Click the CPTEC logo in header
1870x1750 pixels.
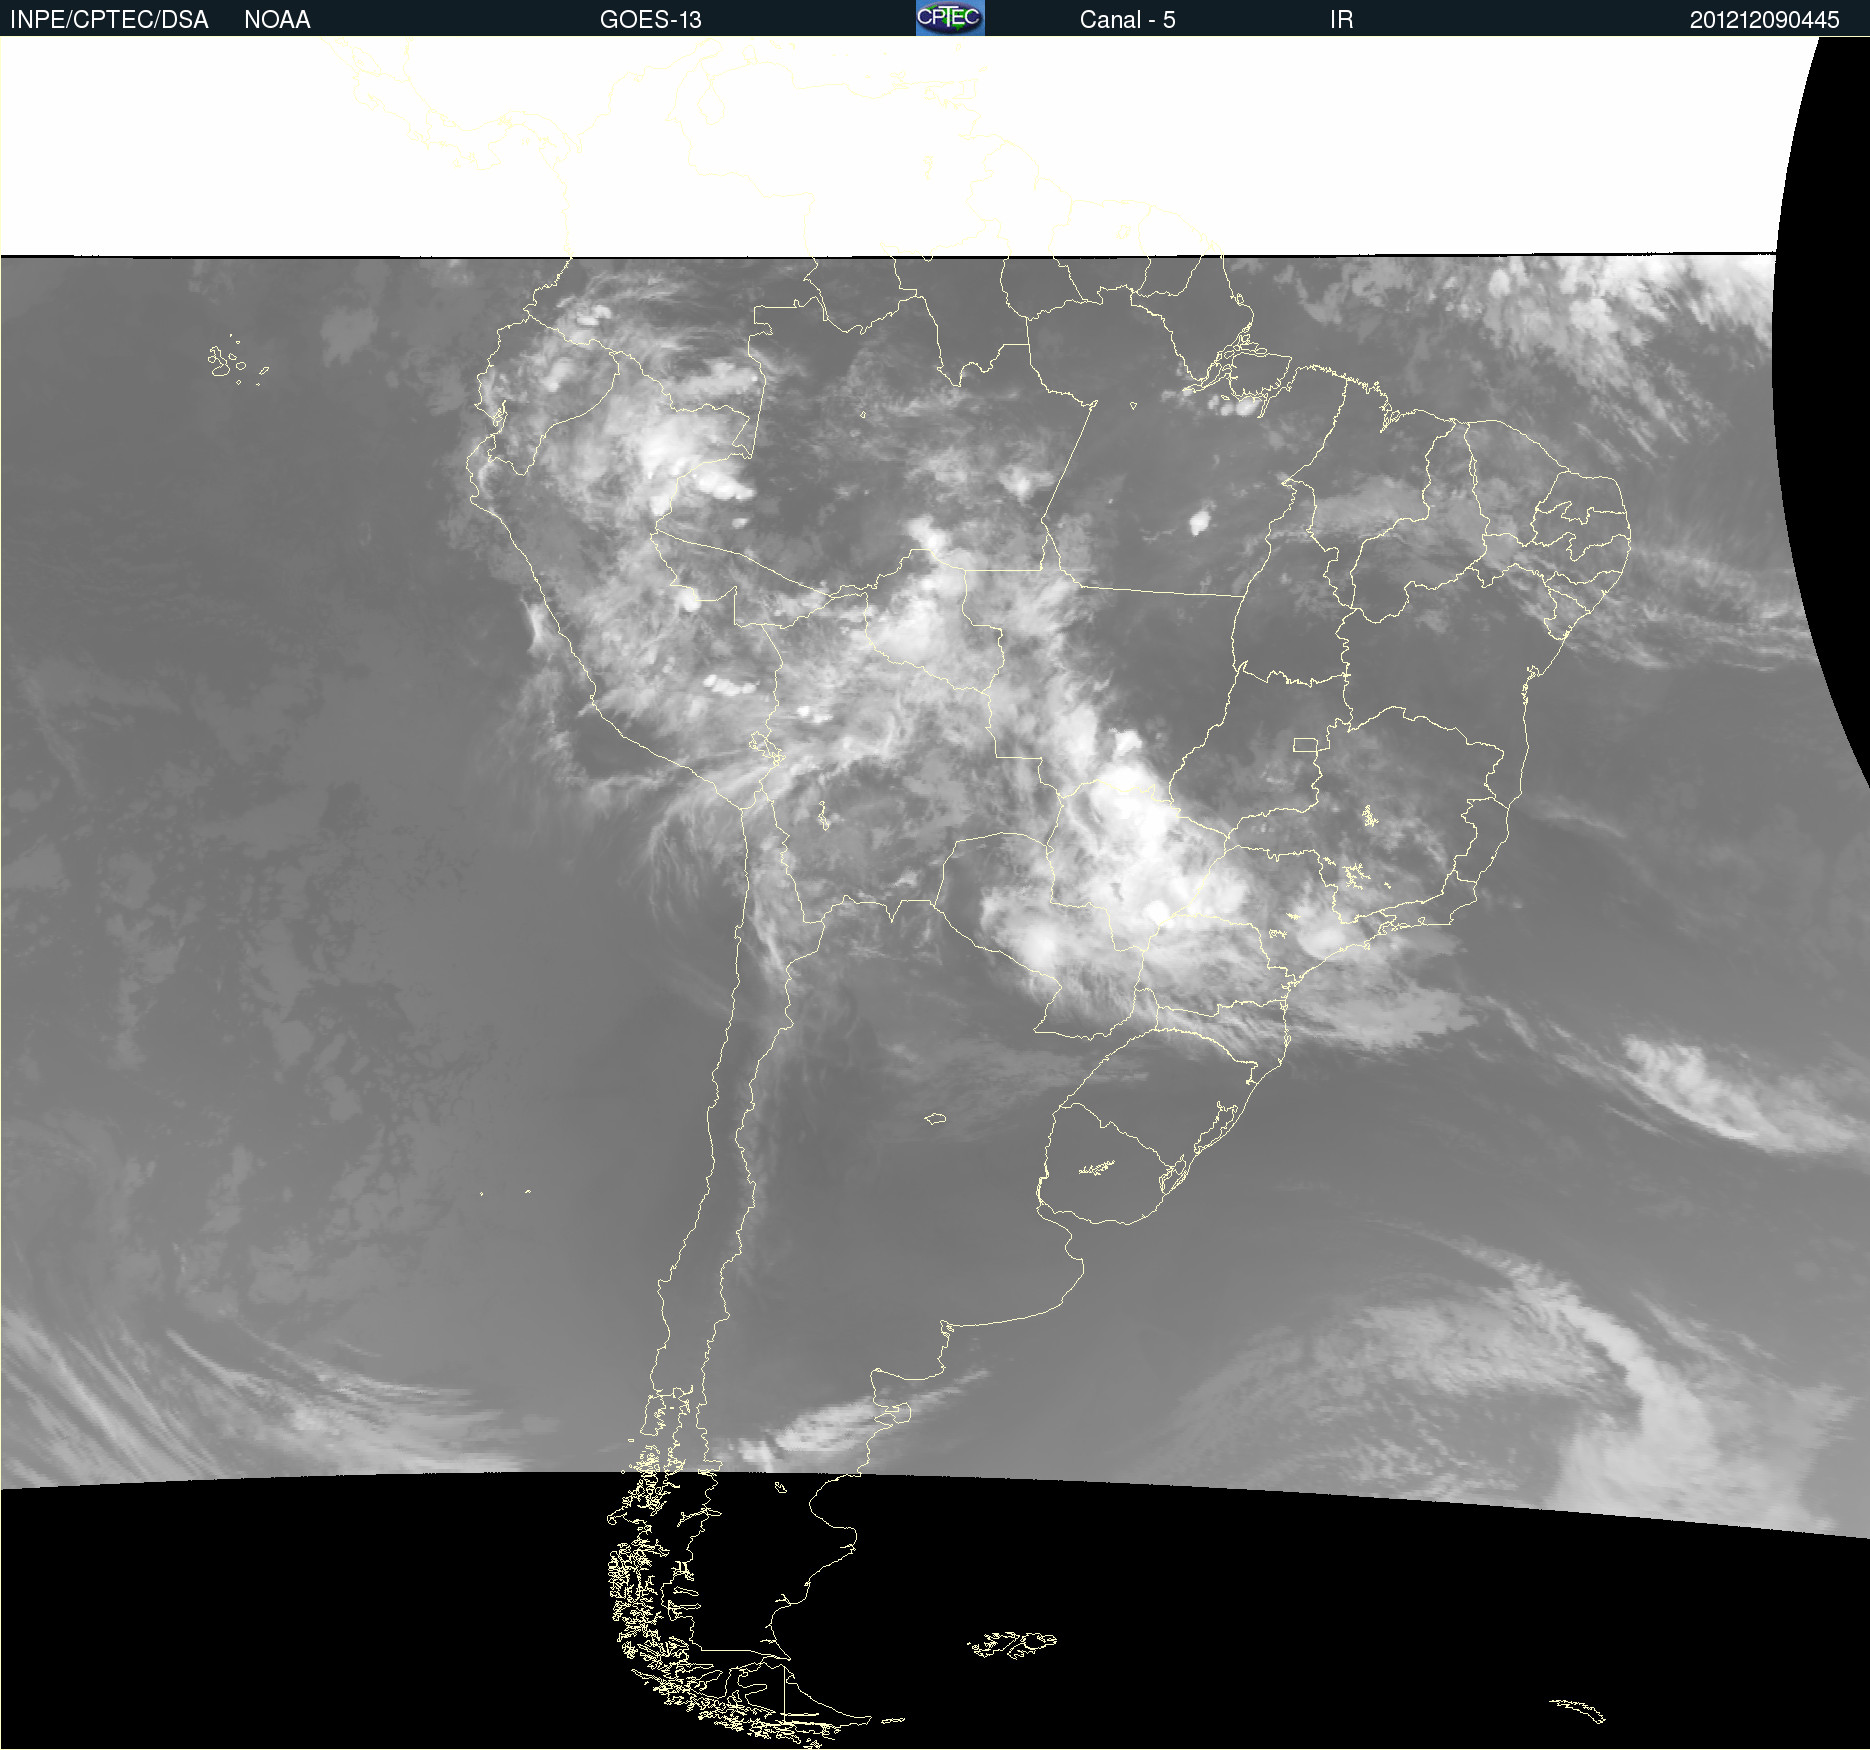tap(950, 18)
